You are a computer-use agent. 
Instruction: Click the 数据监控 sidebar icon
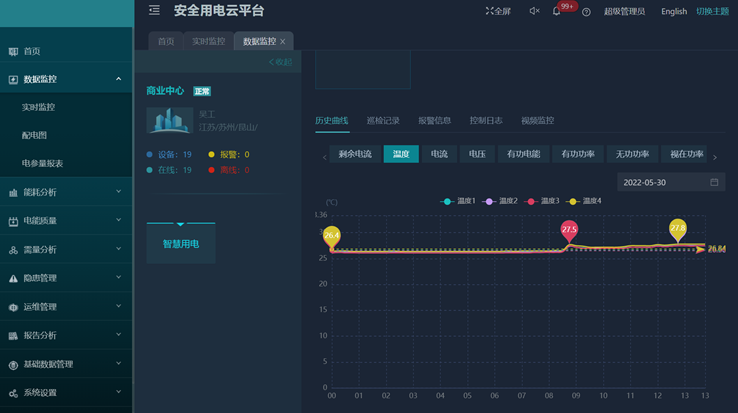13,80
